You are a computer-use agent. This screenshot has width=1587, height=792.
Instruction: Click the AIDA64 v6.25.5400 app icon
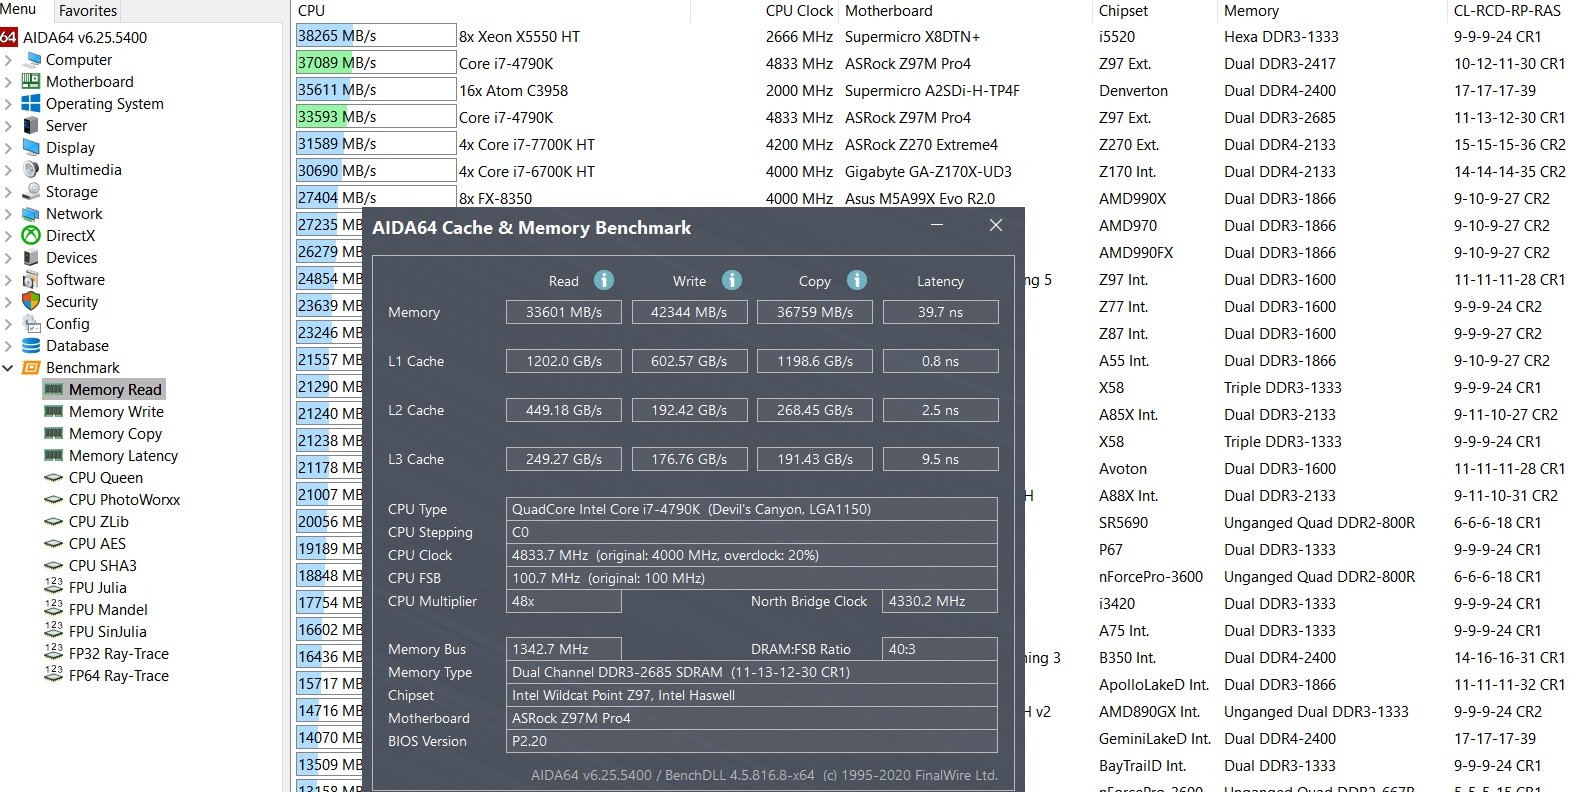[x=9, y=38]
